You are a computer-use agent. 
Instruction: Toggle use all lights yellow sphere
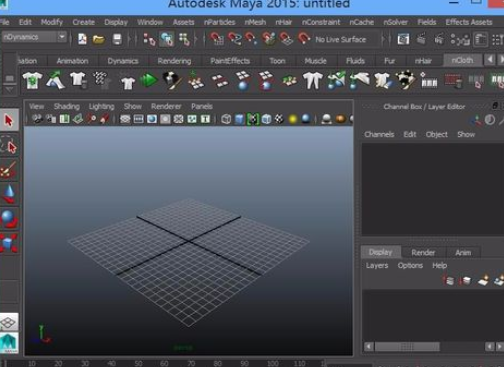click(x=293, y=119)
